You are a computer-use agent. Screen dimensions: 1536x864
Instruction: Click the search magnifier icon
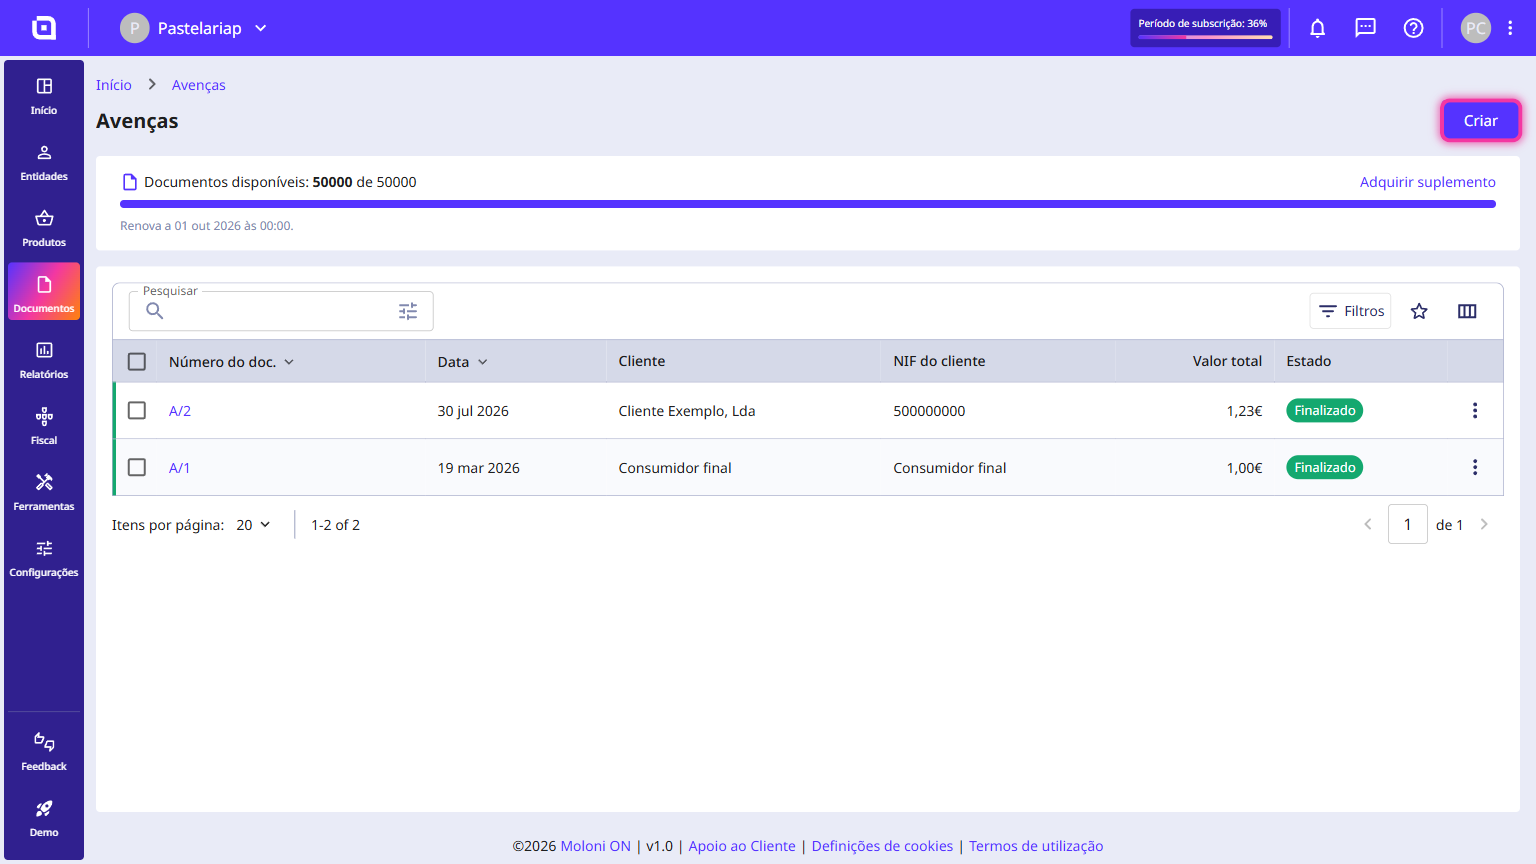coord(155,311)
